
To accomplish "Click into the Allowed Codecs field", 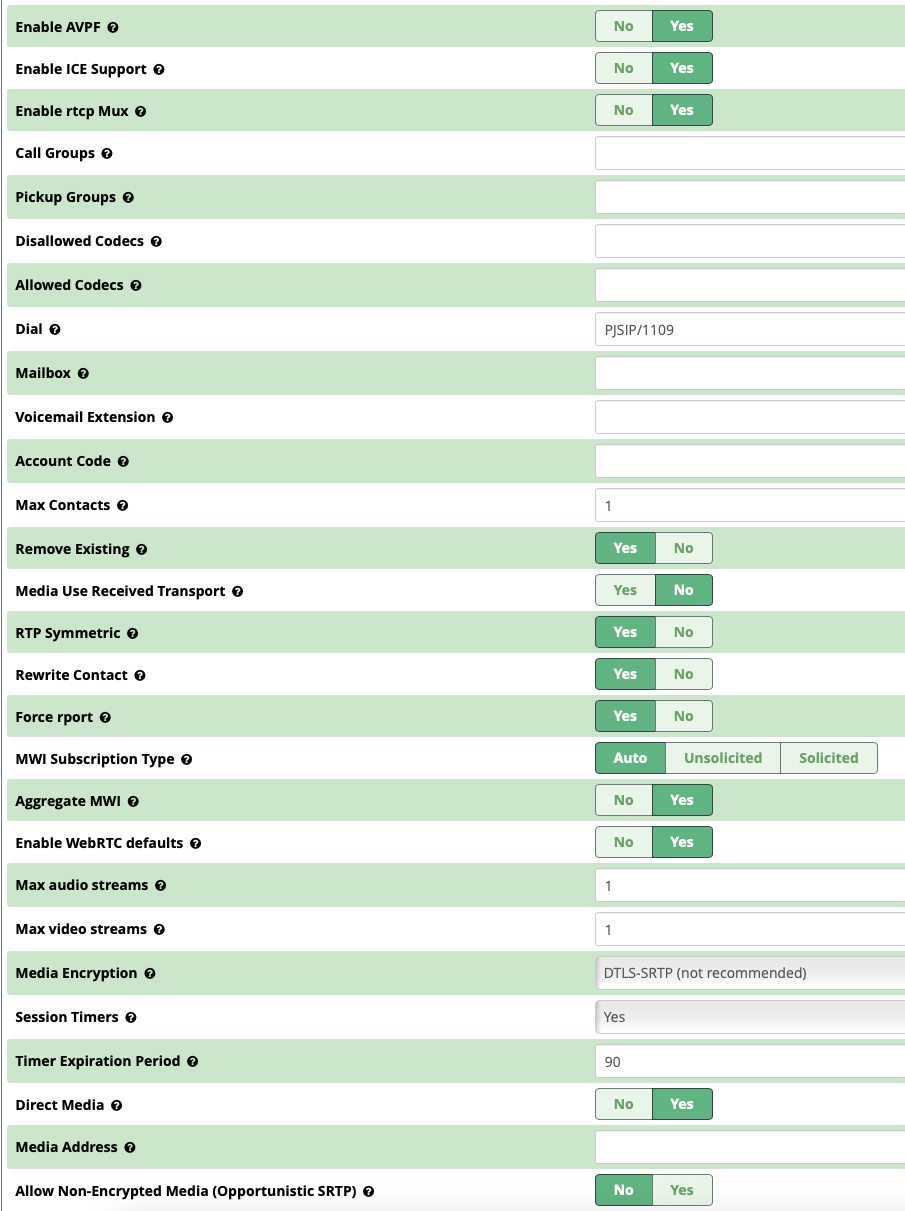I will (750, 286).
